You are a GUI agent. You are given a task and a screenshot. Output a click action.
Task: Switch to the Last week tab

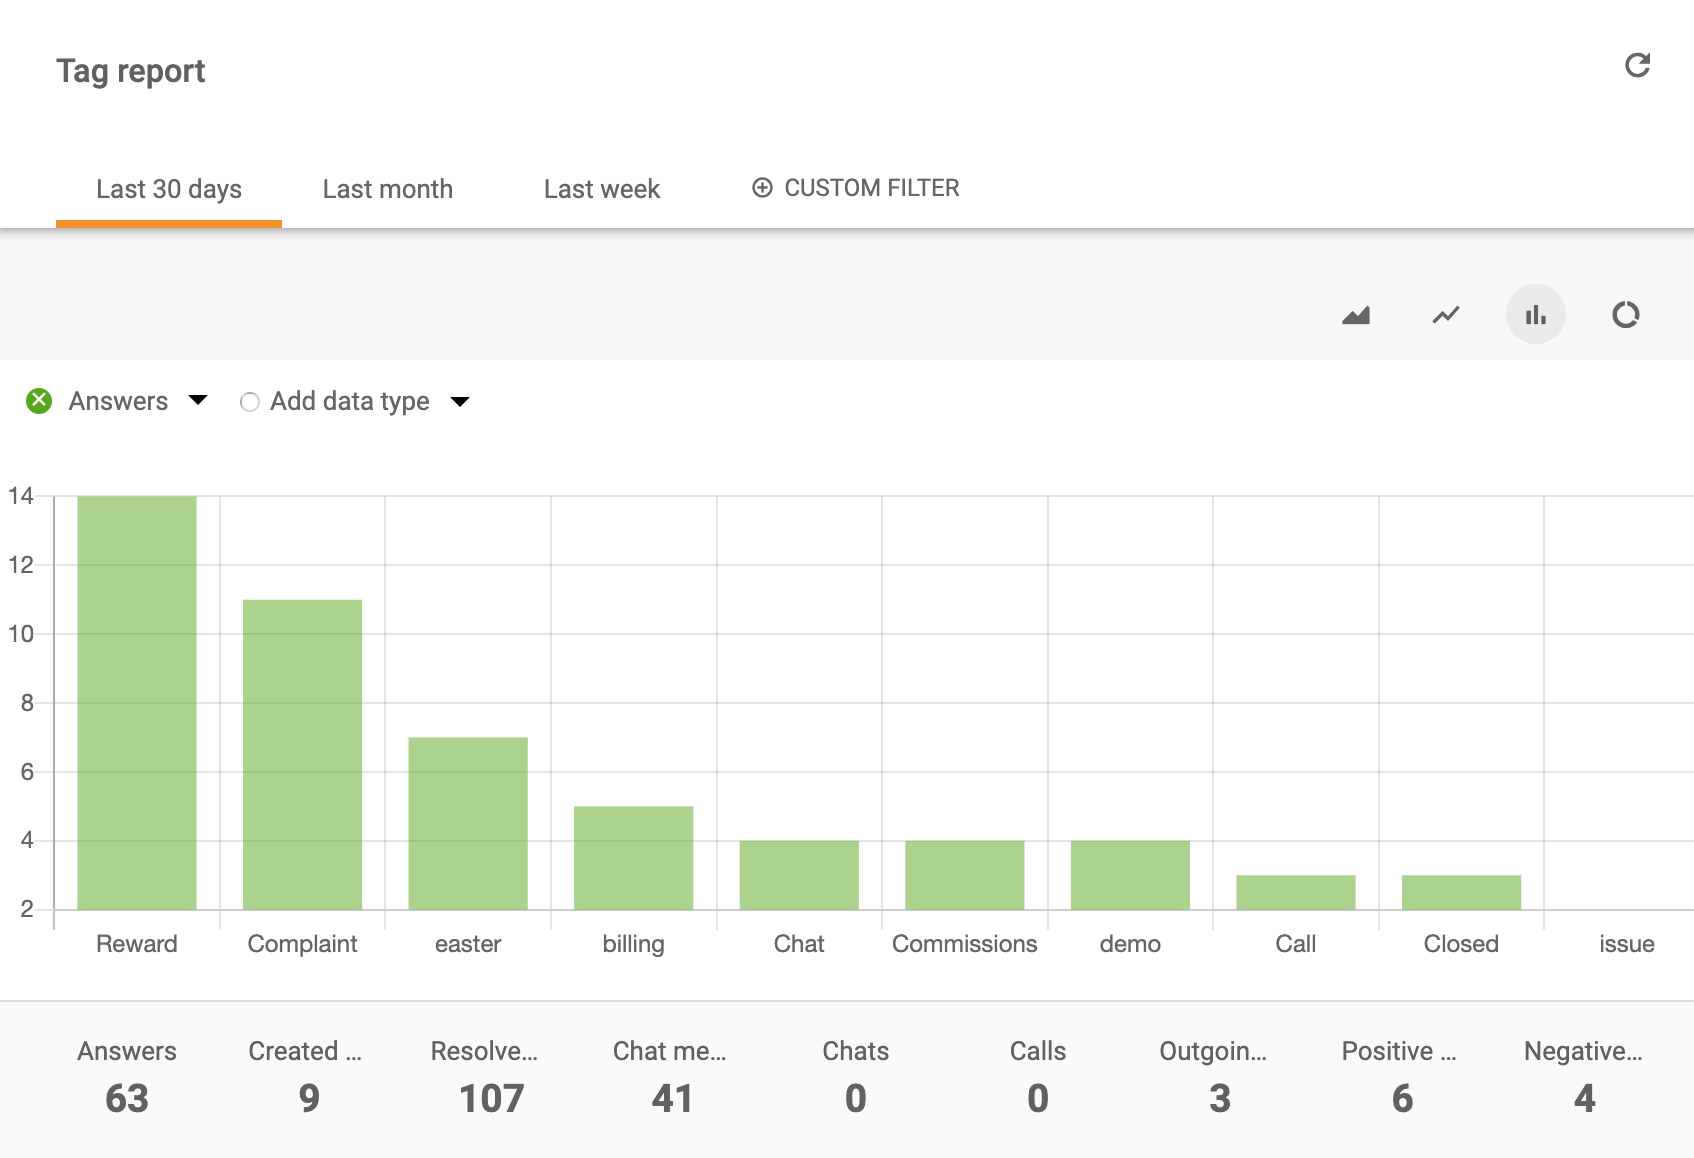click(x=601, y=188)
